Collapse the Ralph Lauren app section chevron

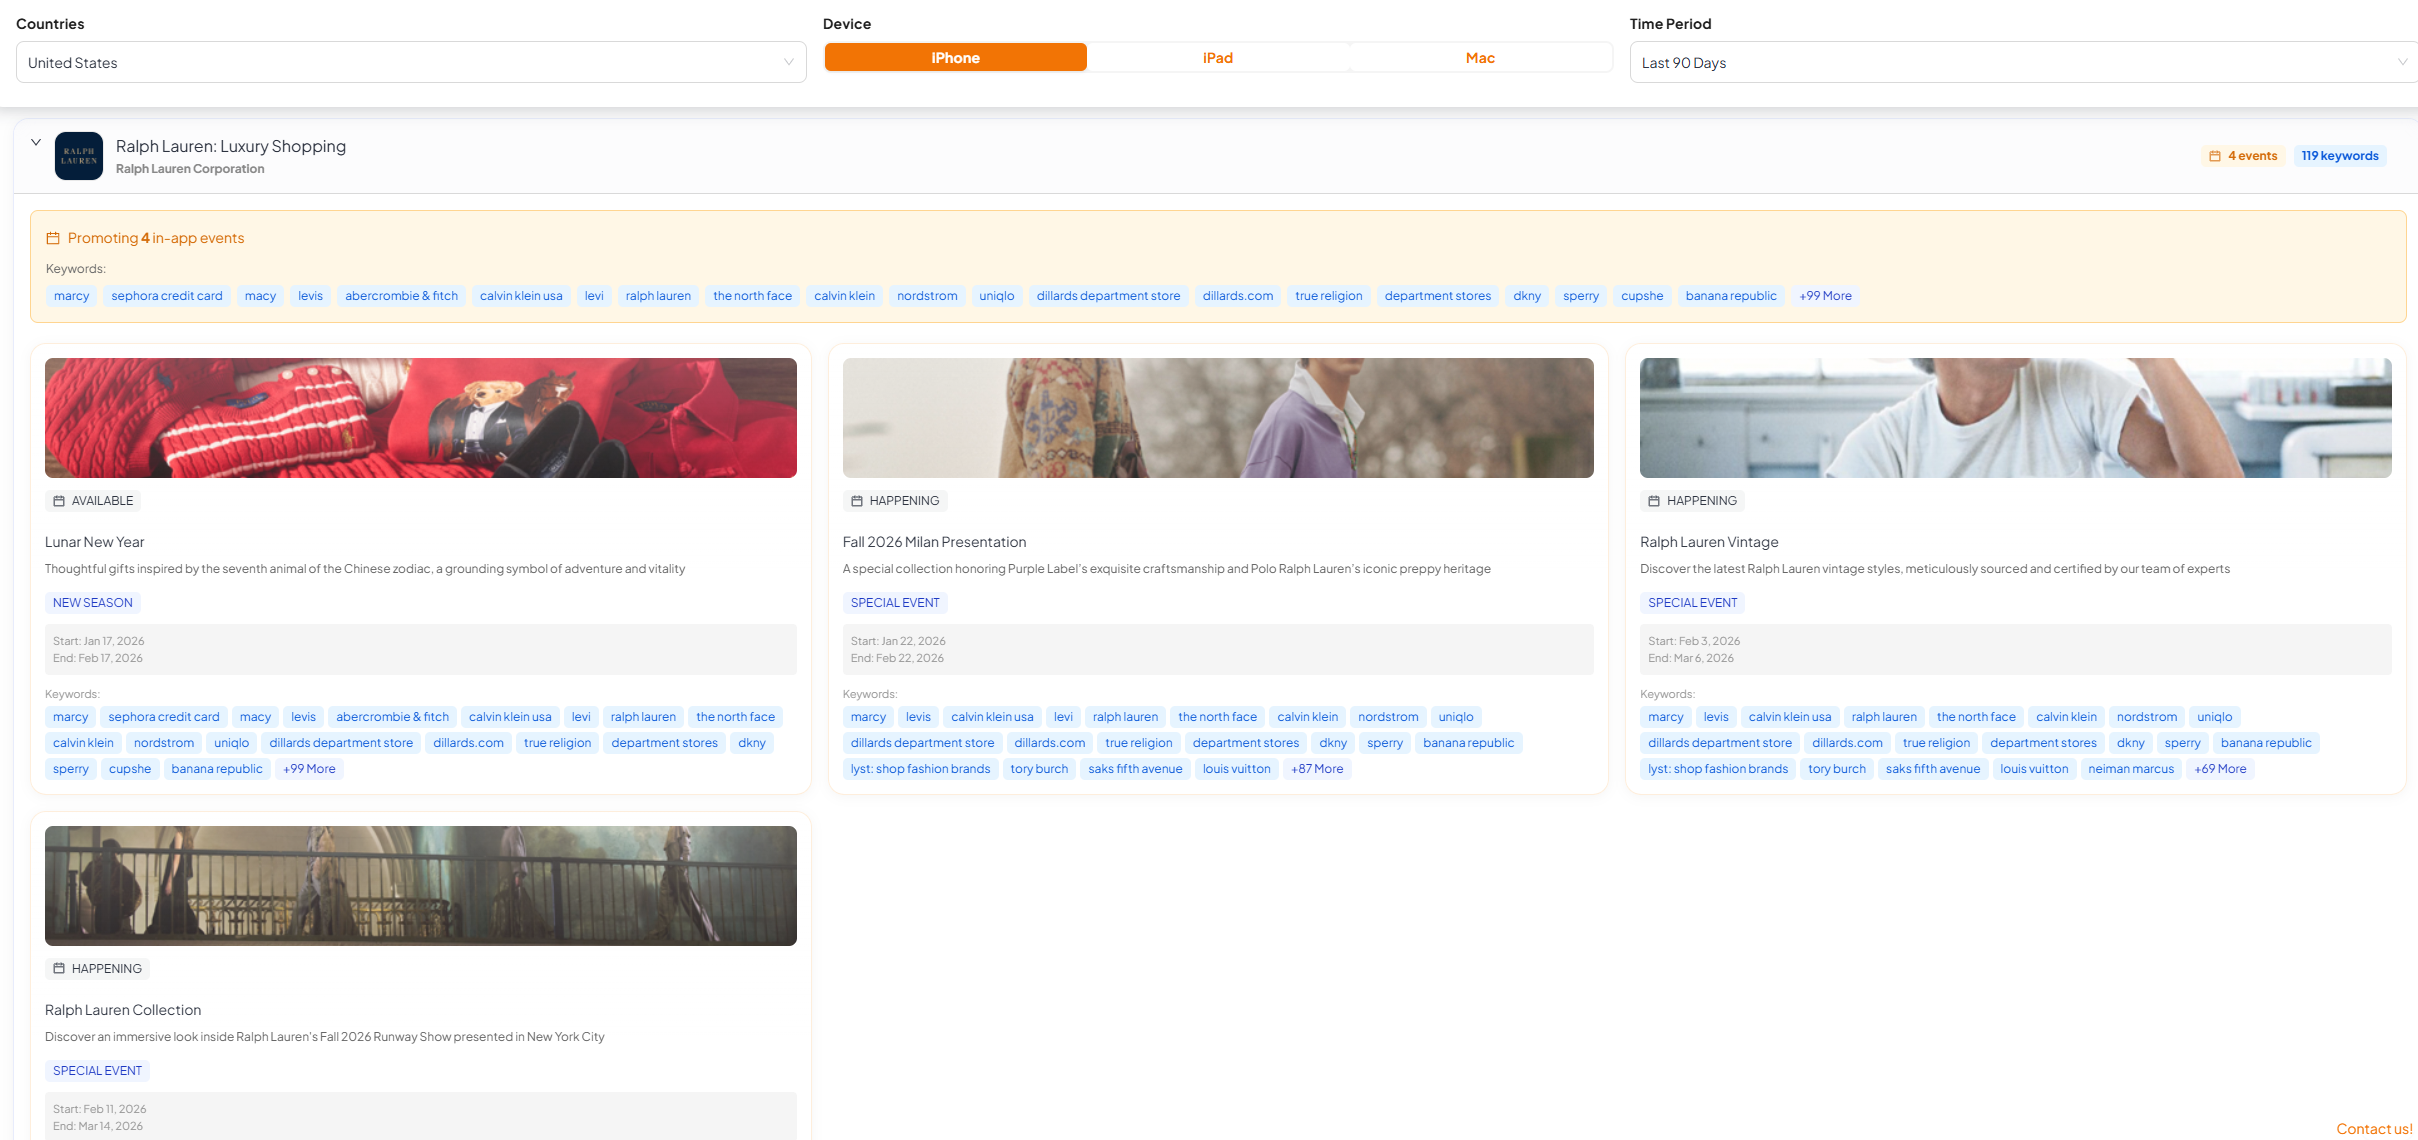coord(36,143)
